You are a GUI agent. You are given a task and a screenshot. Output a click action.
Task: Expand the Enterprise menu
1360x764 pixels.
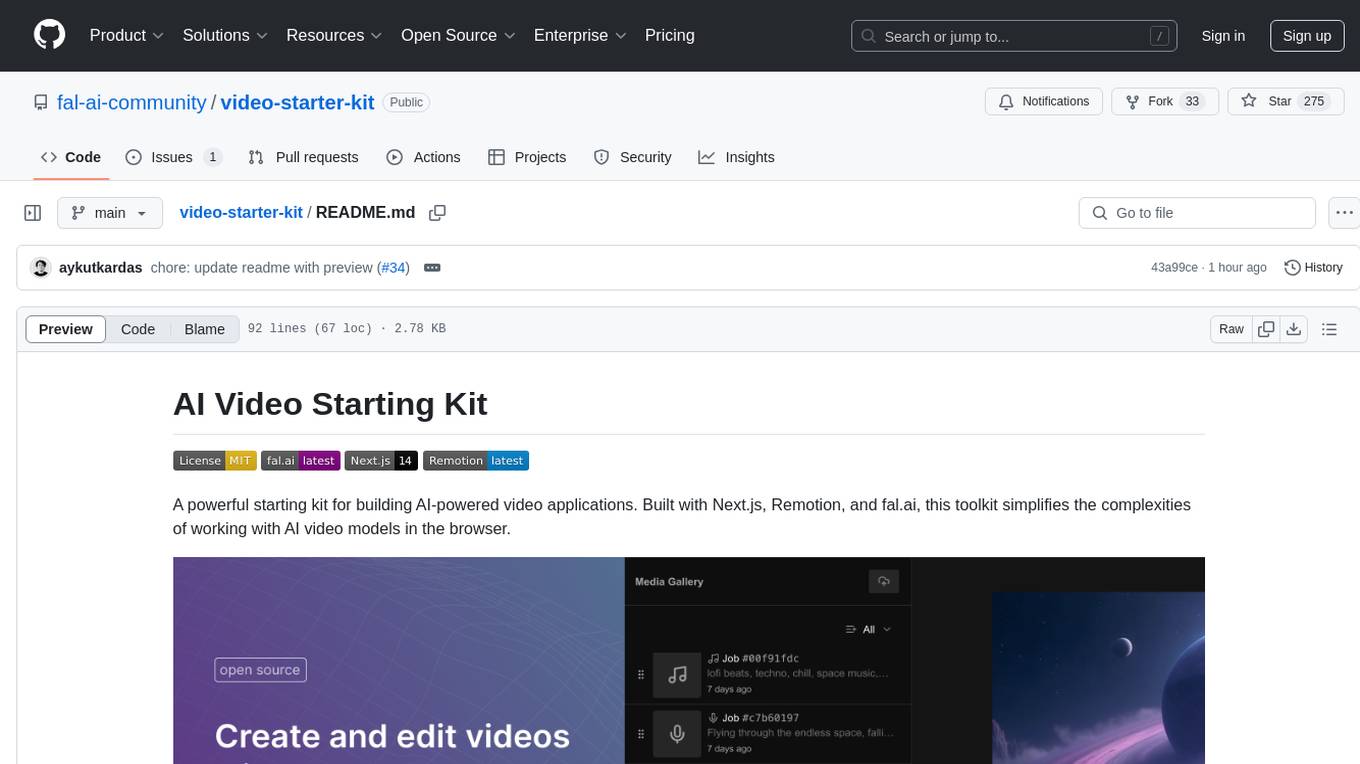[x=580, y=35]
